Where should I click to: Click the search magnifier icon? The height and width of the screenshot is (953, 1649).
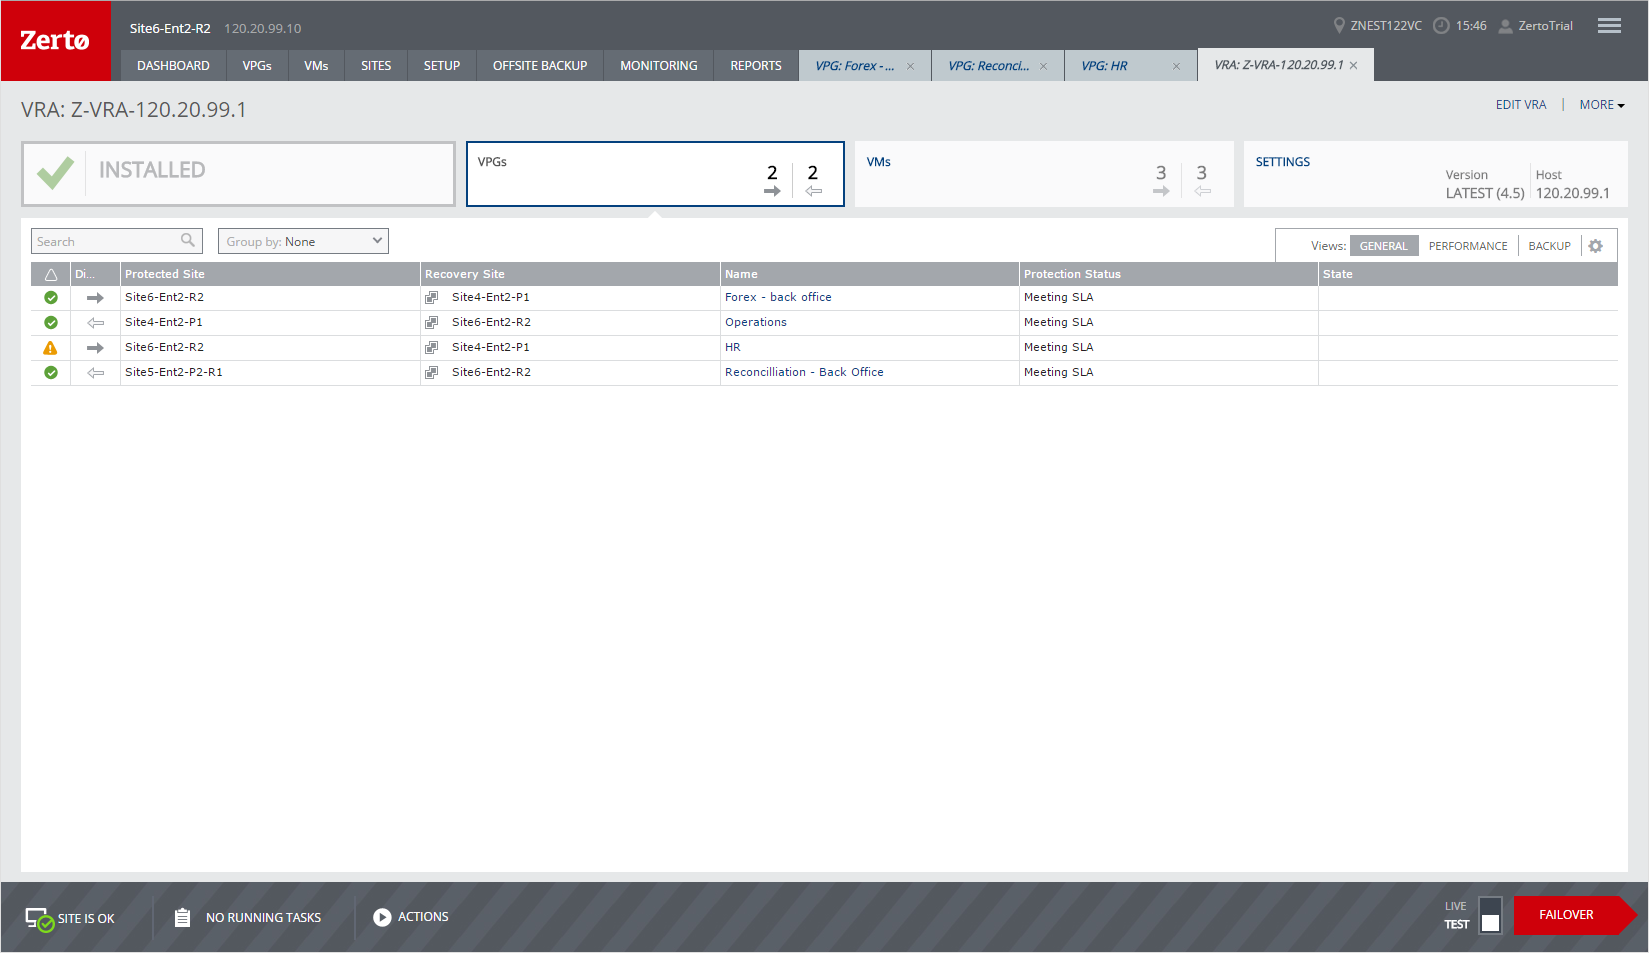tap(188, 240)
